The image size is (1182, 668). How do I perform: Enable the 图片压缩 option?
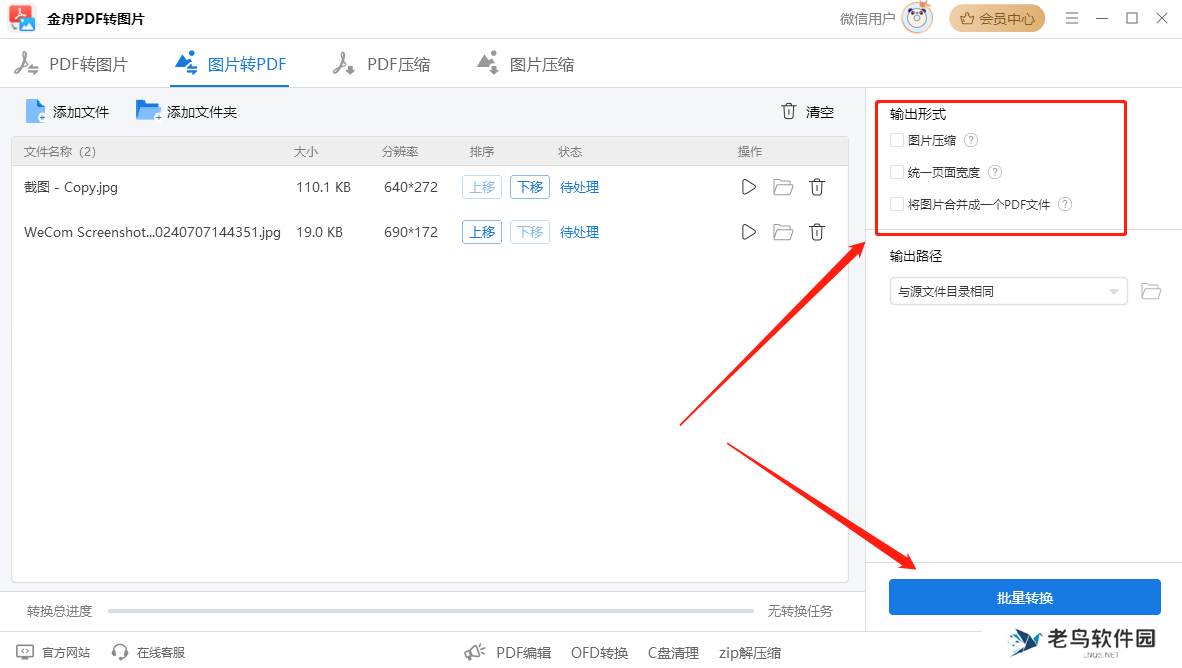(x=895, y=140)
